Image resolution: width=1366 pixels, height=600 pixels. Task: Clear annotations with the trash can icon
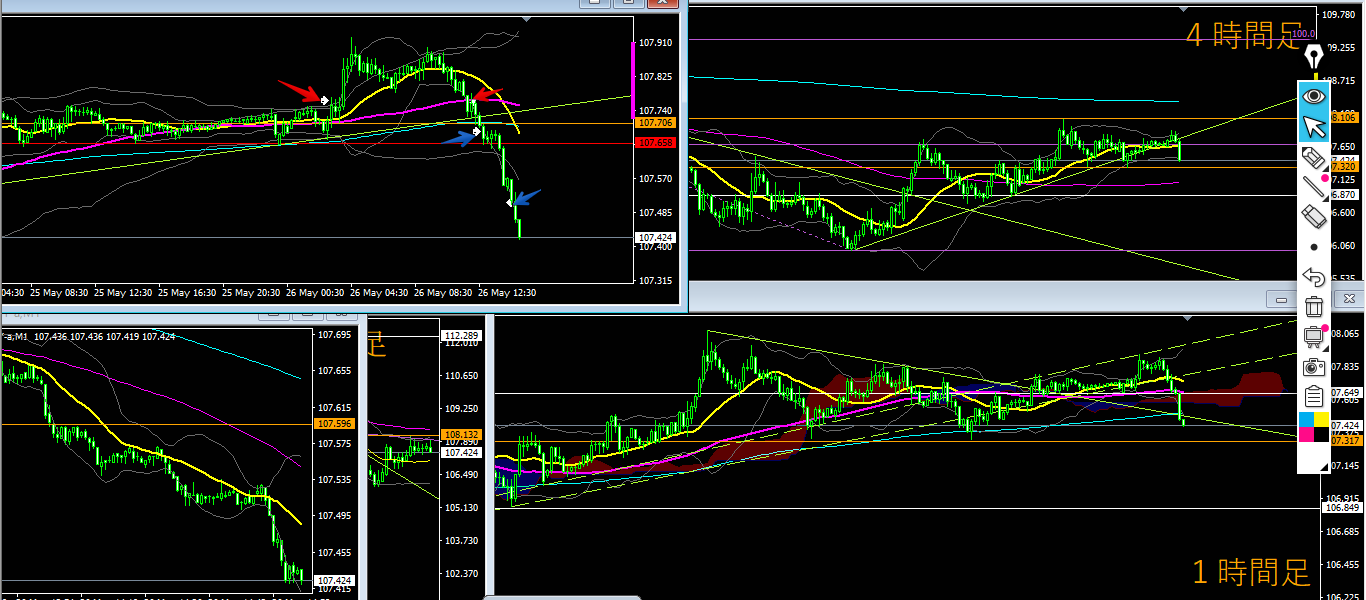(x=1313, y=307)
